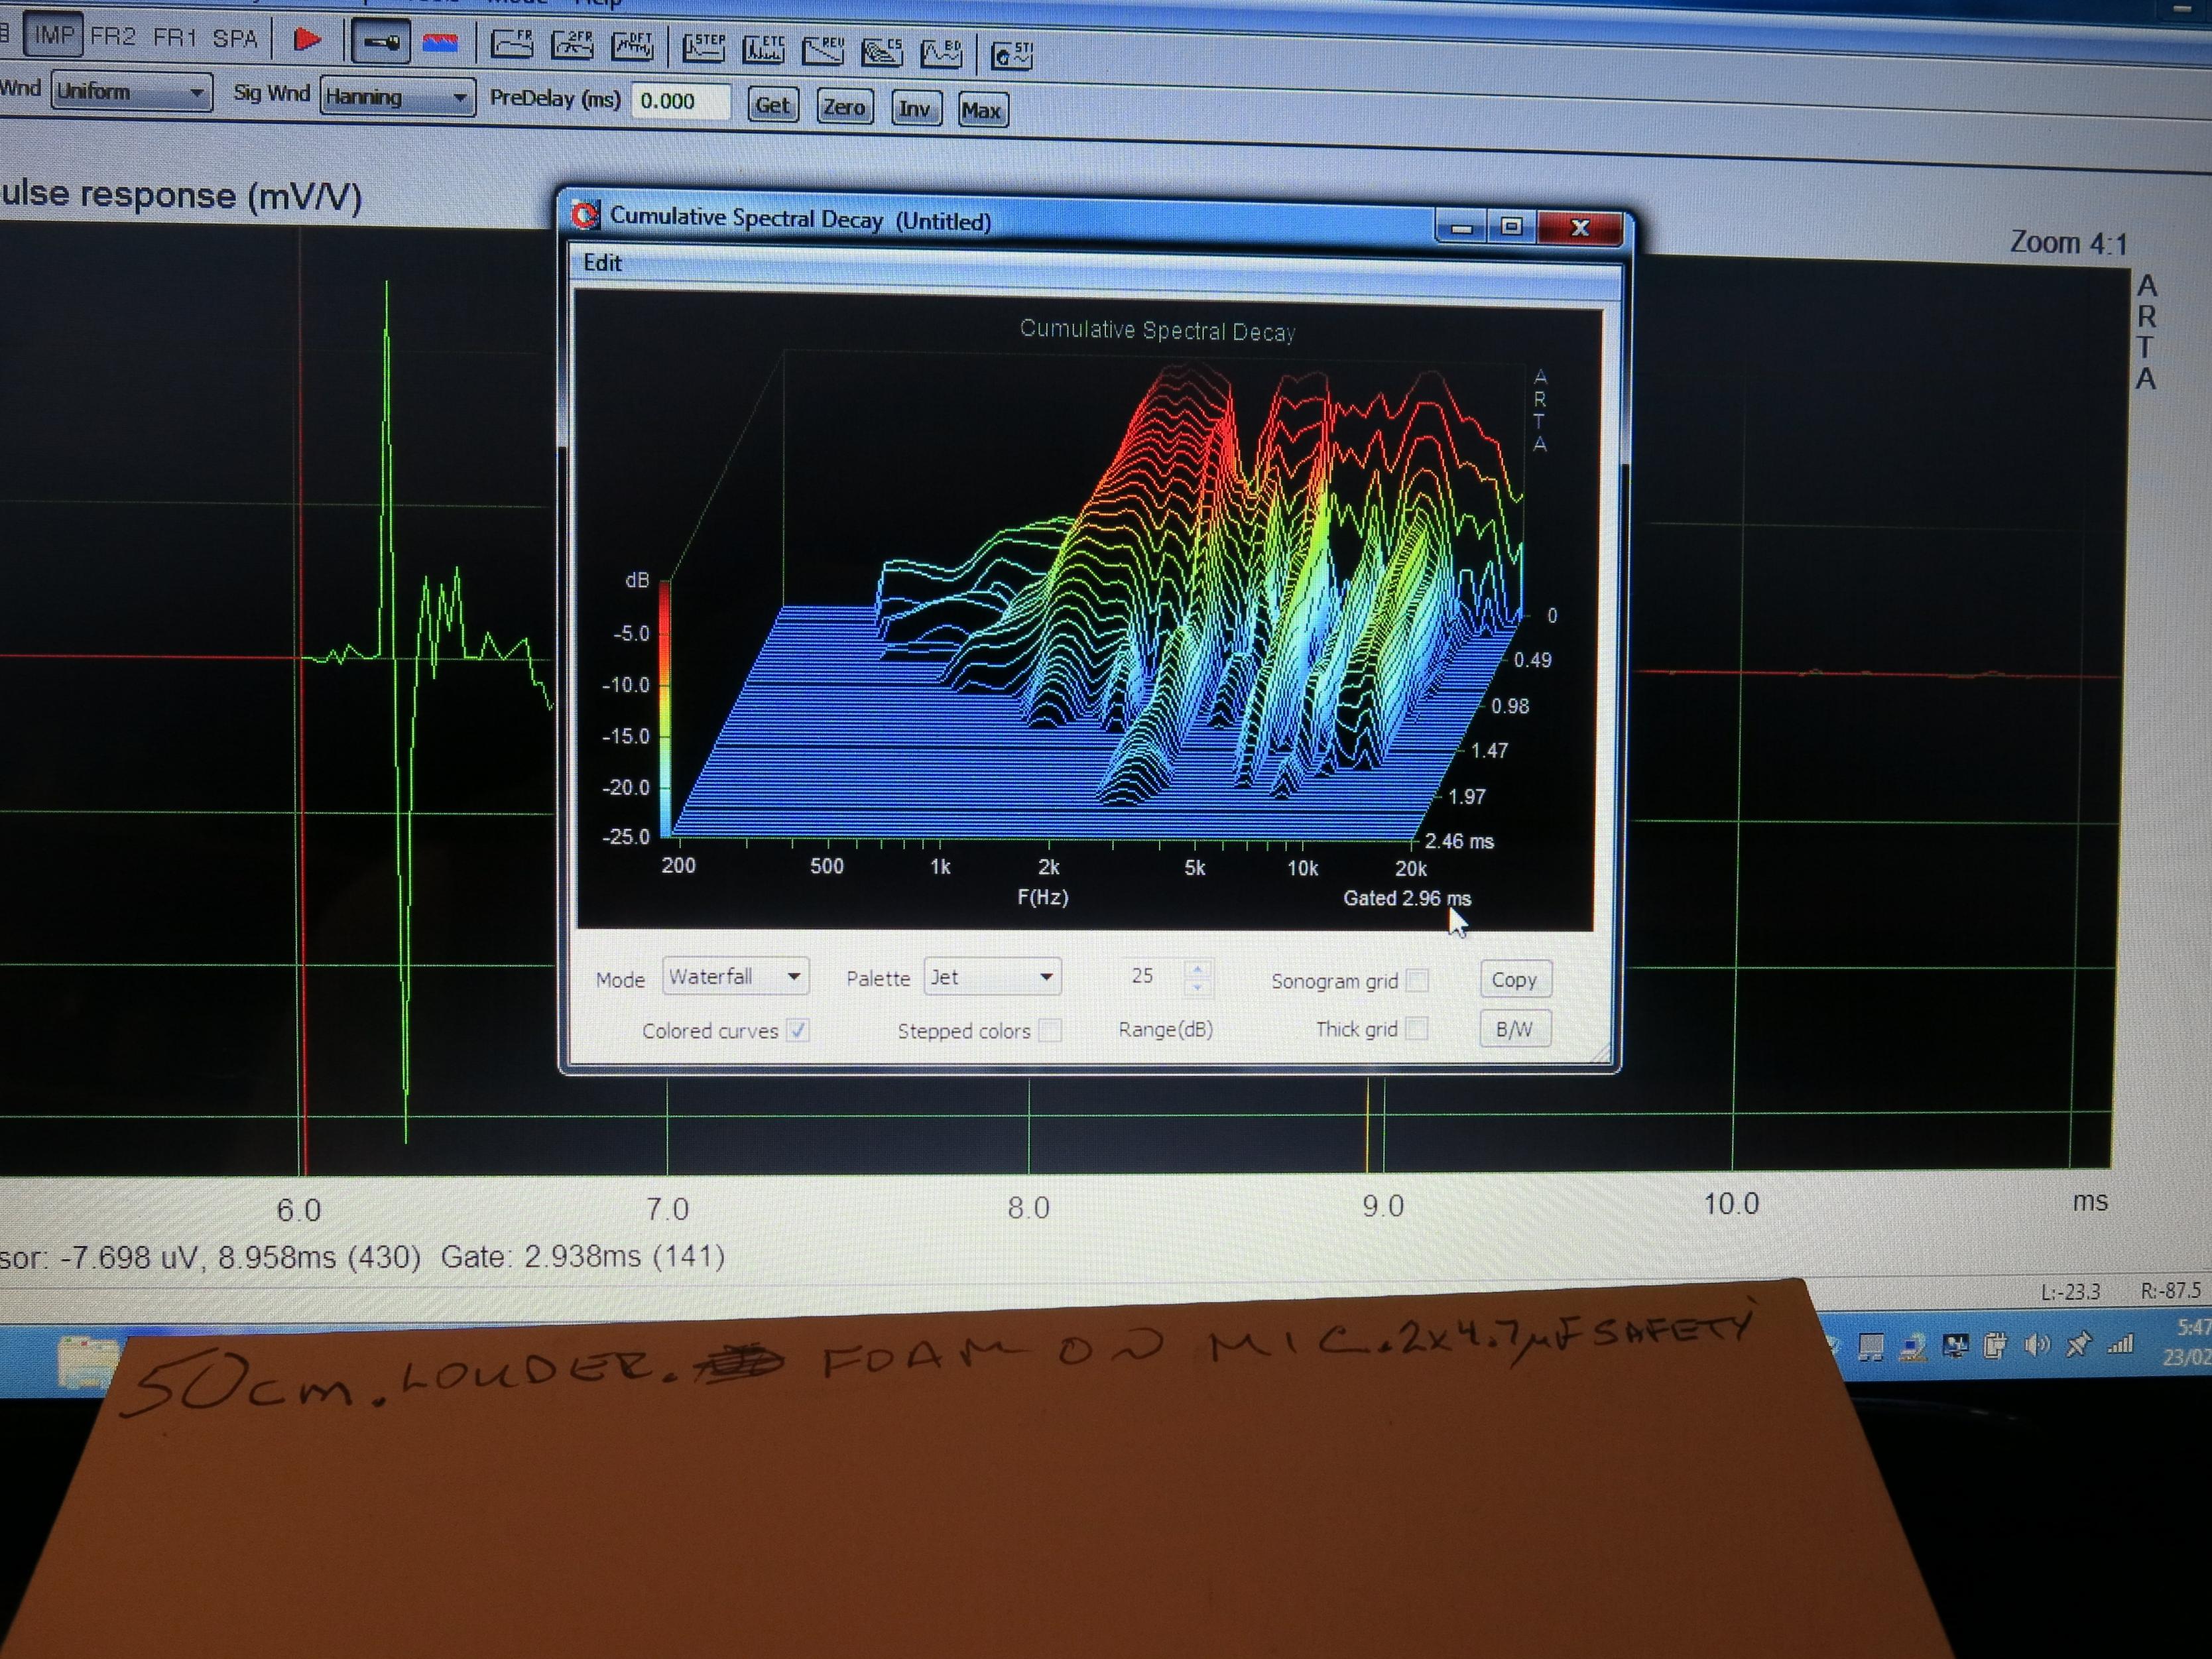This screenshot has width=2212, height=1659.
Task: Enable the Thick grid checkbox
Action: tap(1416, 1028)
